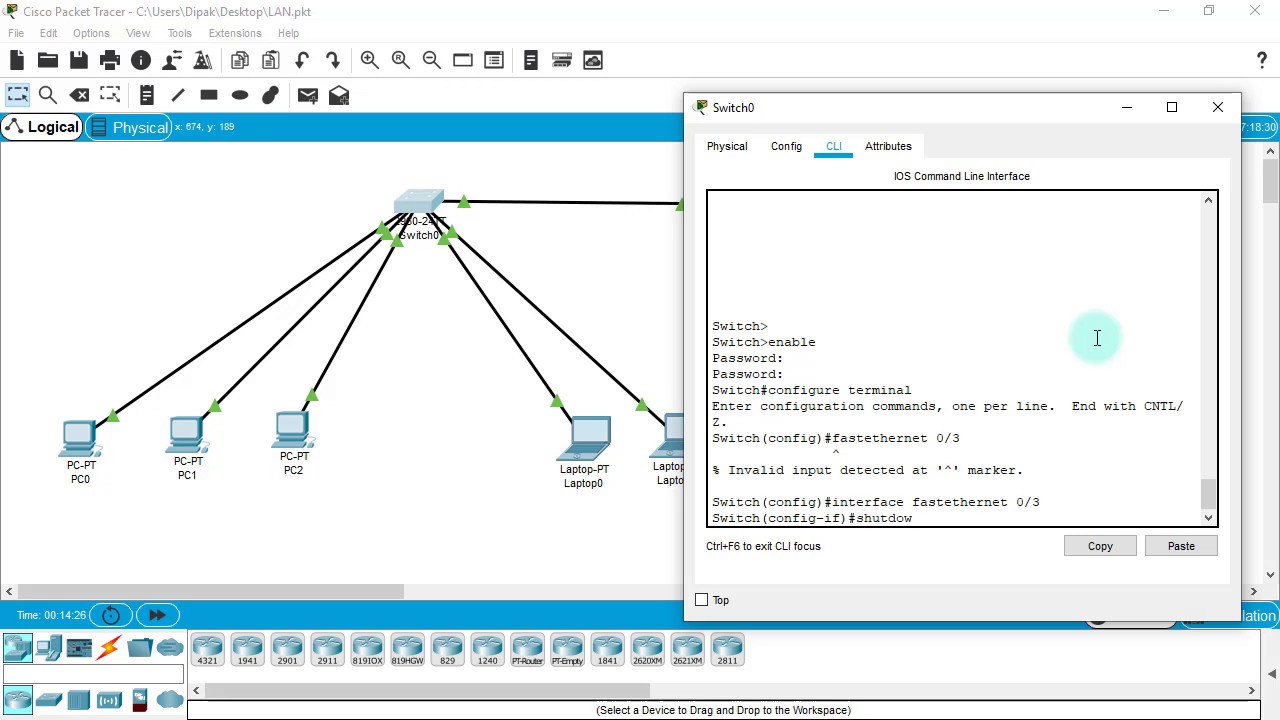Choose the Delete tool

point(79,95)
